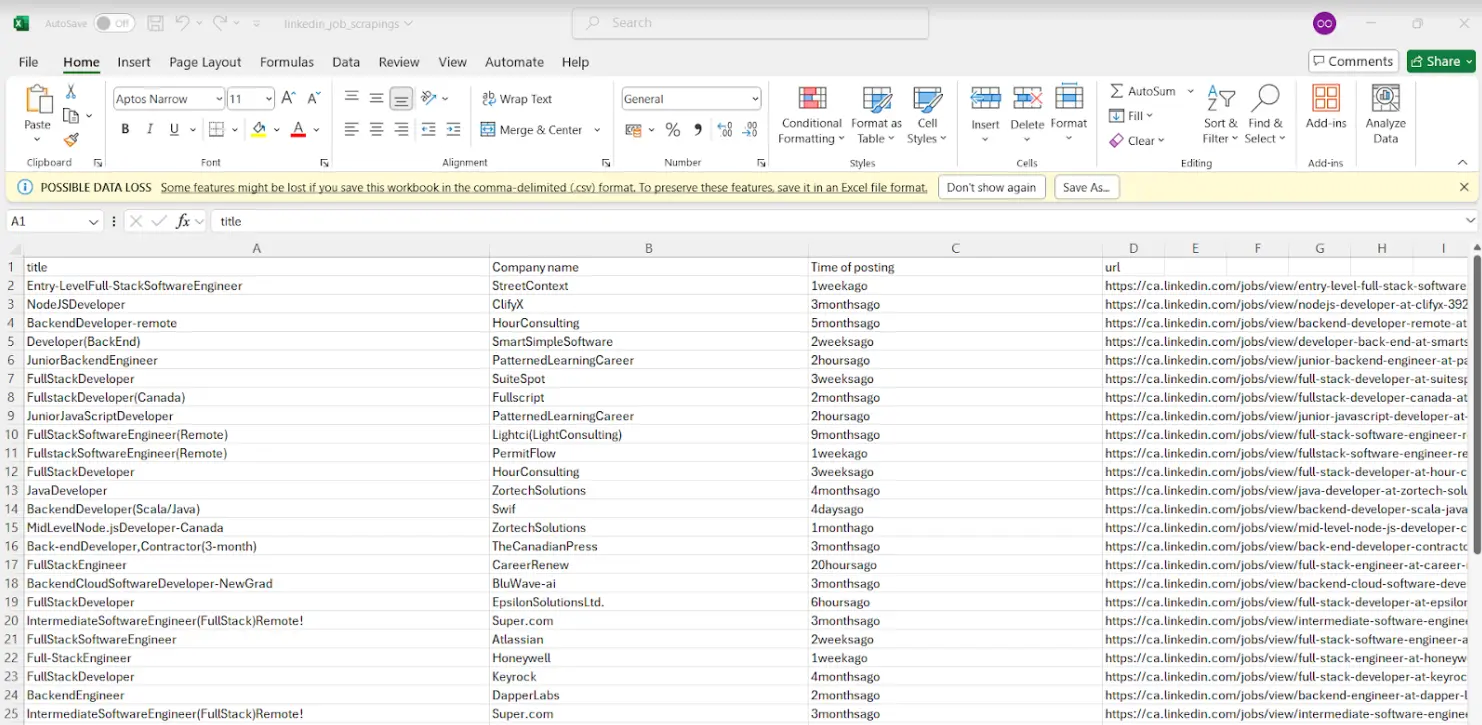Open Sort & Filter options
This screenshot has width=1482, height=725.
pyautogui.click(x=1220, y=113)
